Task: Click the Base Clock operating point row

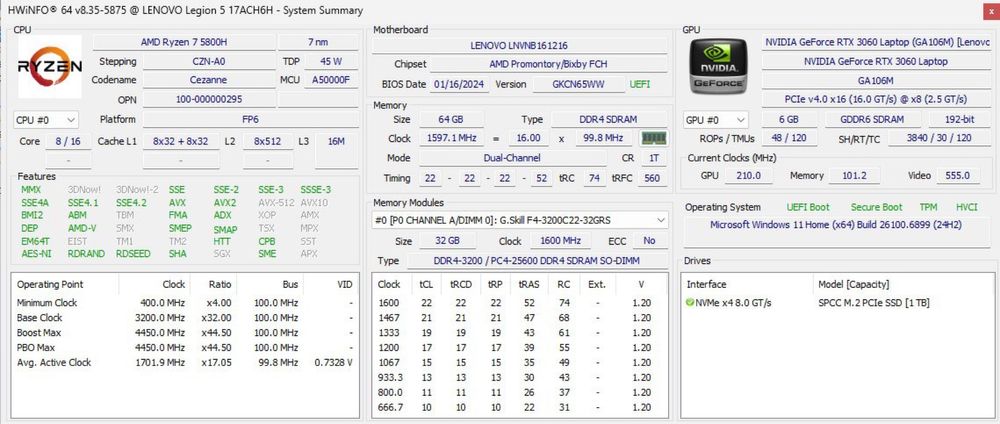Action: pyautogui.click(x=185, y=318)
